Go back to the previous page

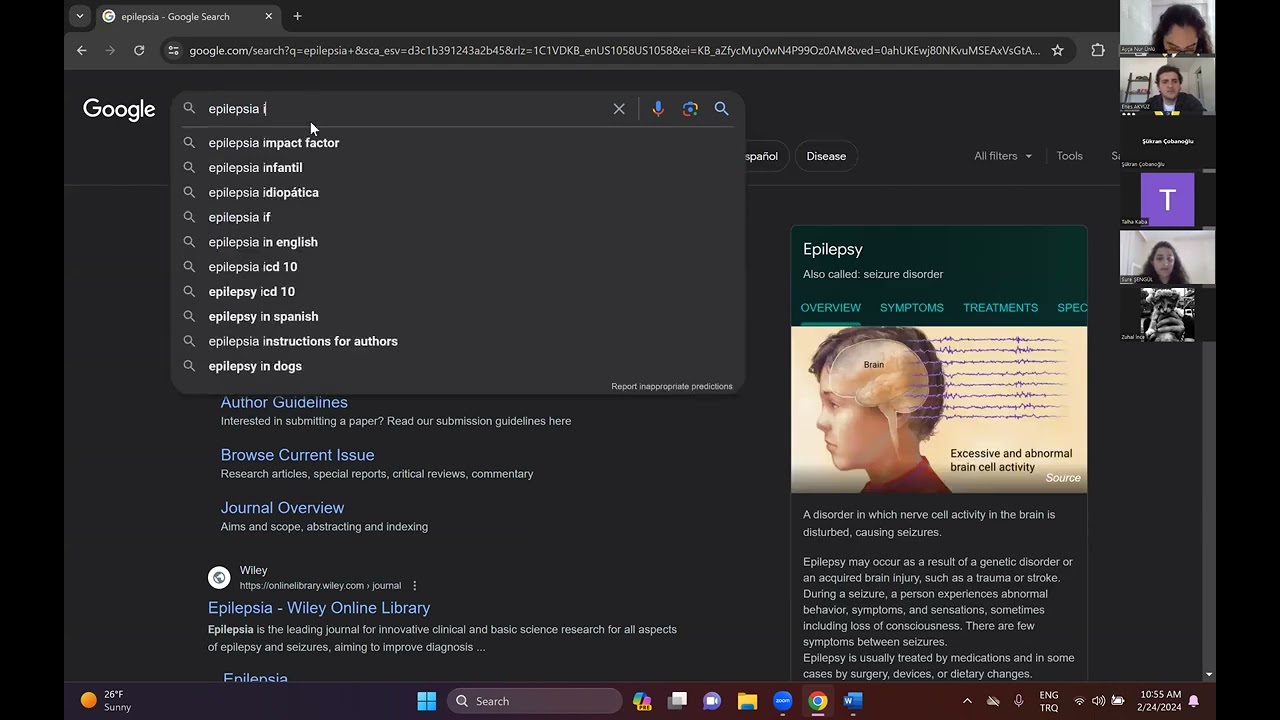pos(82,50)
